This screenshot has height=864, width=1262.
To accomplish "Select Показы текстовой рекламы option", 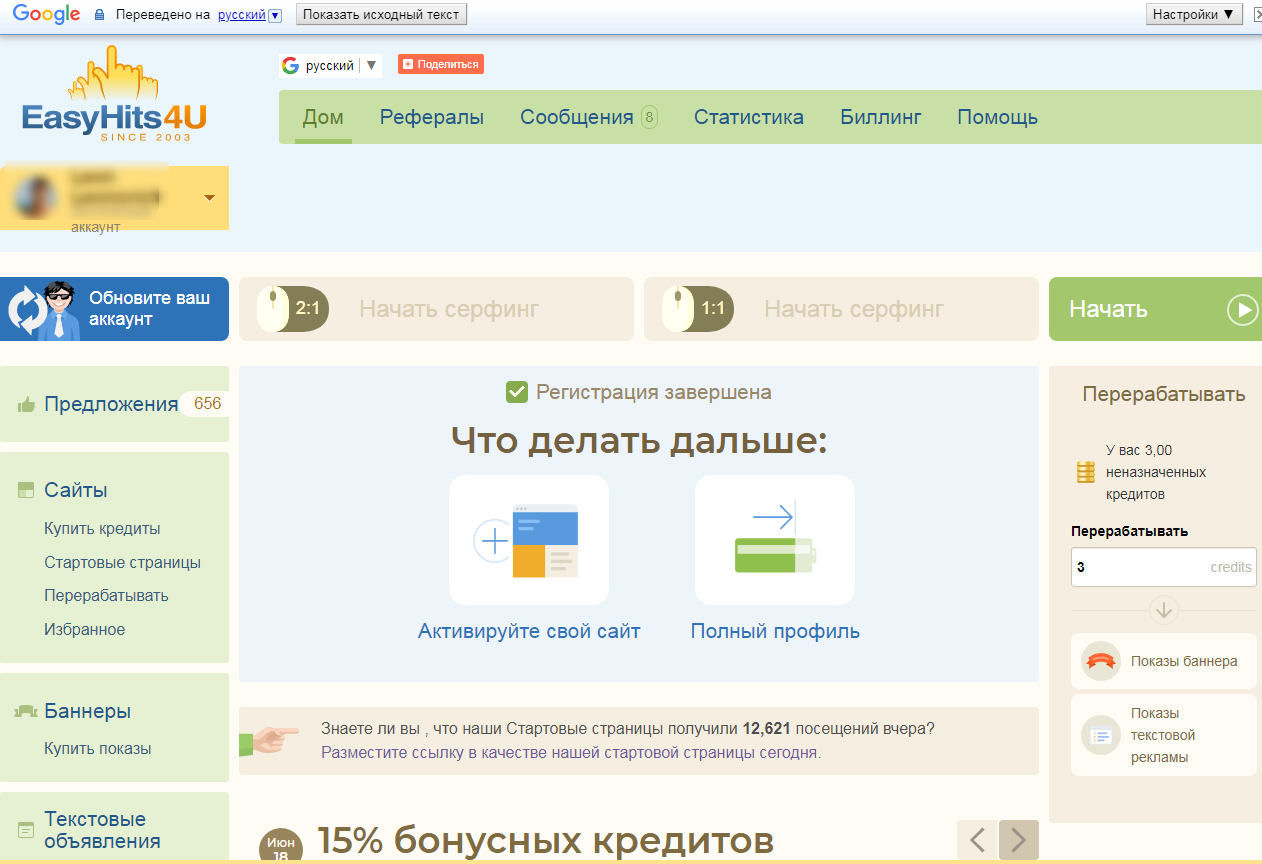I will pyautogui.click(x=1163, y=735).
